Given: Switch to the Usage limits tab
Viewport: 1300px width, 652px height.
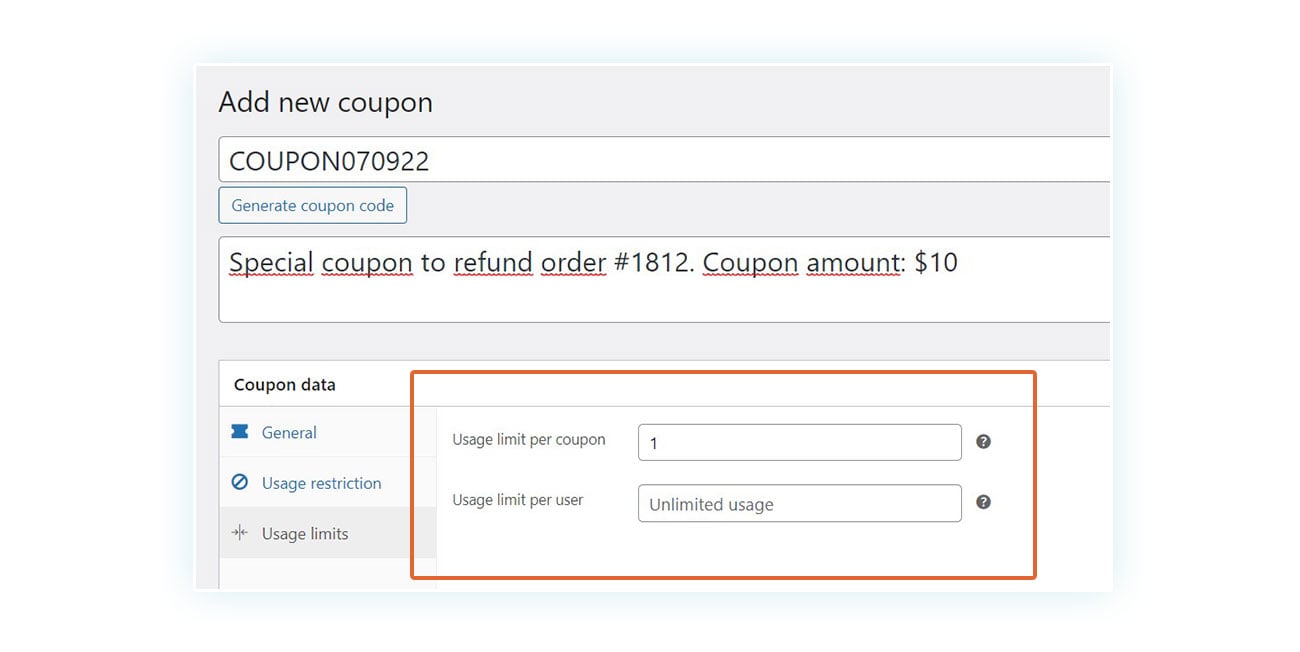Looking at the screenshot, I should click(303, 533).
